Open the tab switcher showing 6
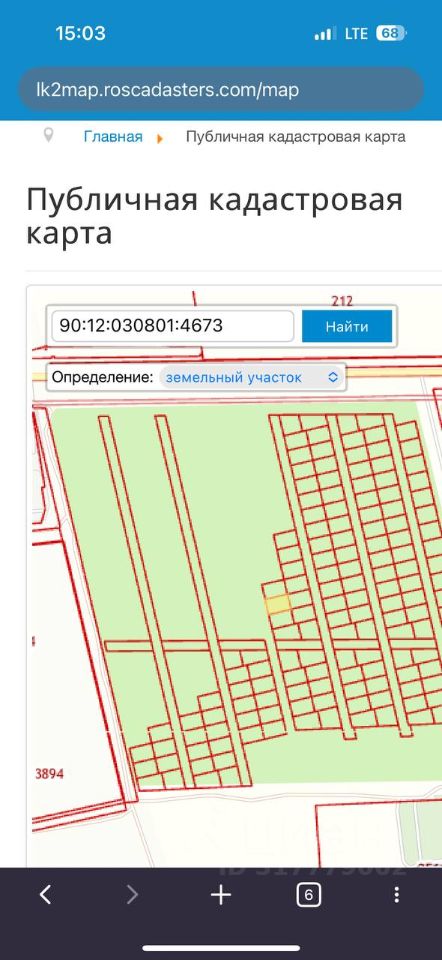This screenshot has width=442, height=960. pos(309,896)
